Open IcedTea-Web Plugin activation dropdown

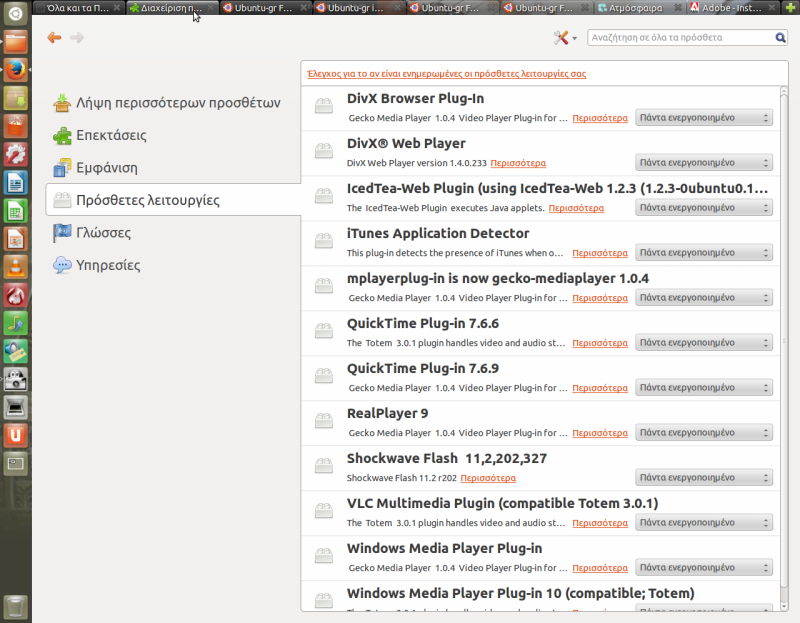point(704,208)
